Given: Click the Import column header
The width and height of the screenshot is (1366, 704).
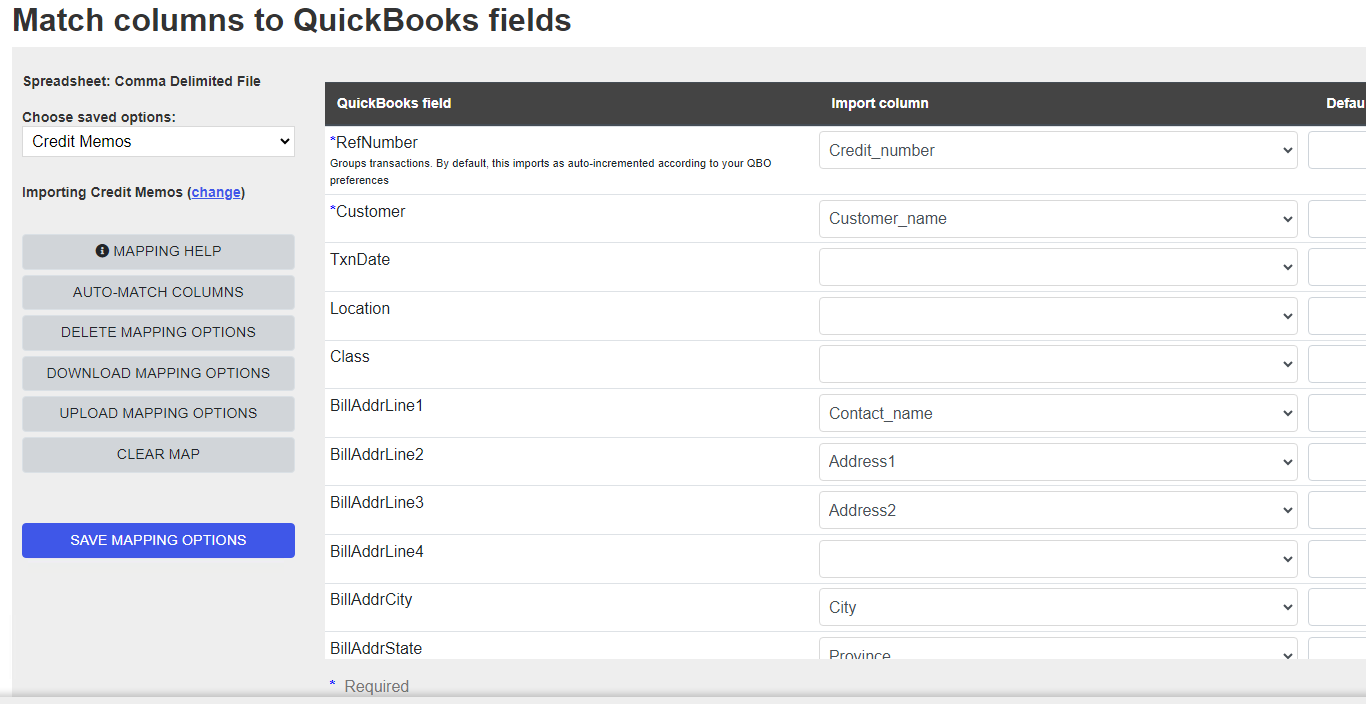Looking at the screenshot, I should (880, 103).
